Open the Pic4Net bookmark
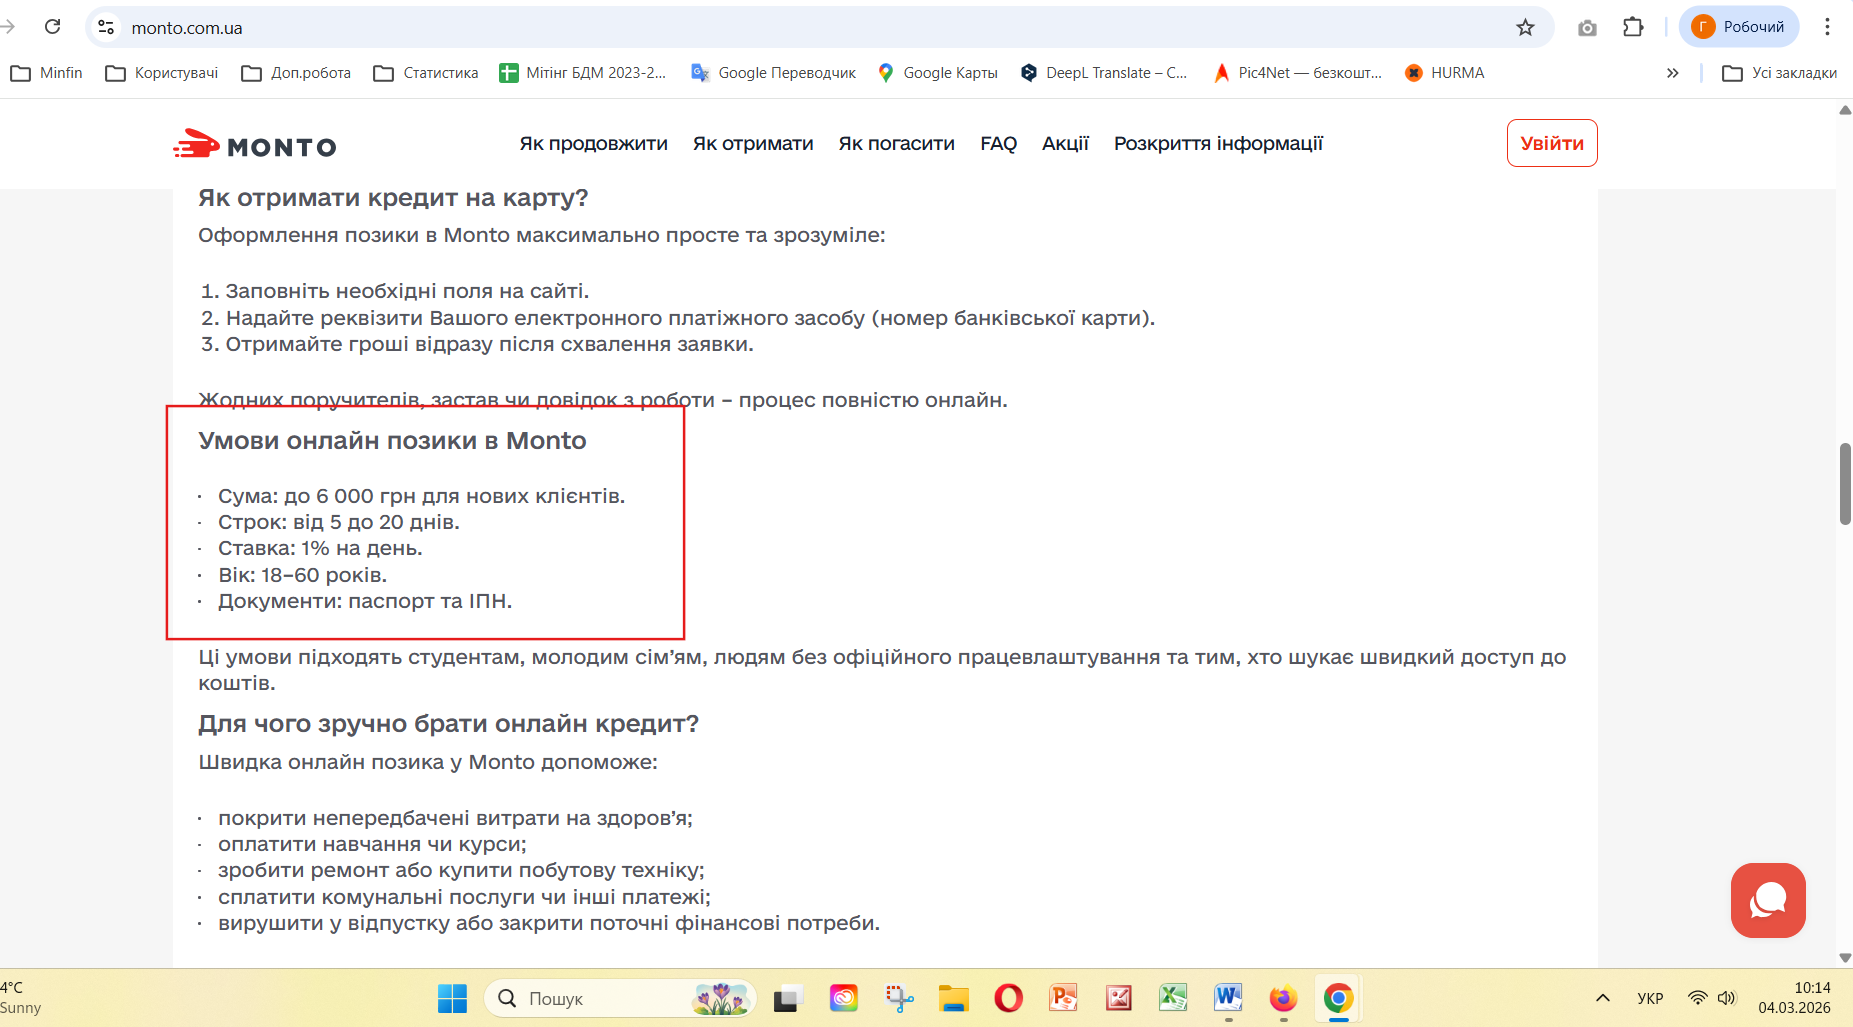 (x=1297, y=73)
